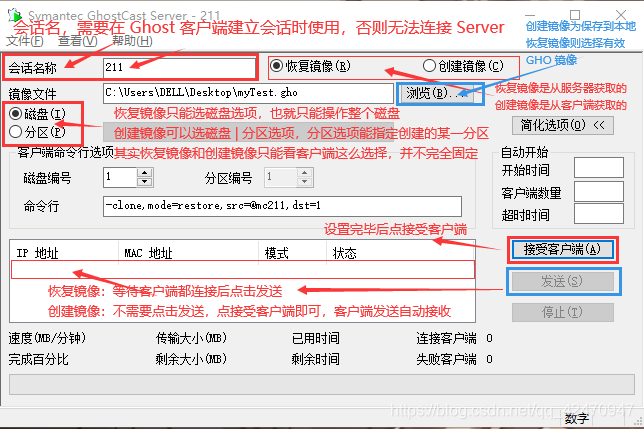644x429 pixels.
Task: Click the transfer progress bar
Action: pyautogui.click(x=322, y=384)
